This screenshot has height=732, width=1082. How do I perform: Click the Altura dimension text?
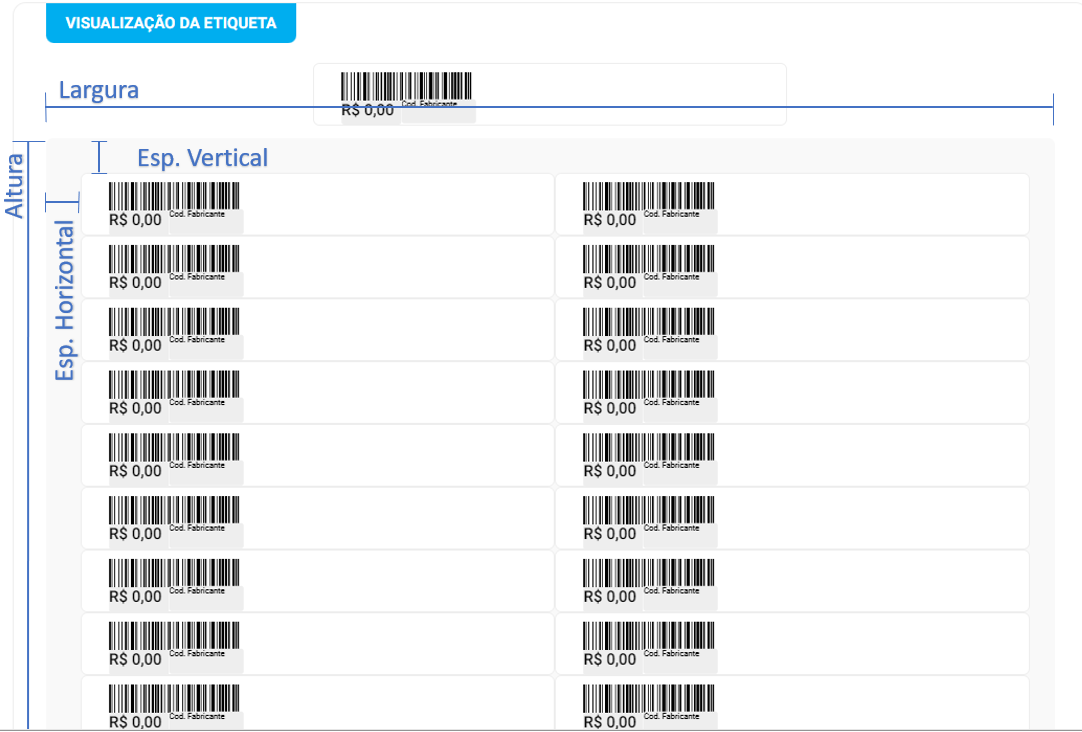pyautogui.click(x=14, y=185)
